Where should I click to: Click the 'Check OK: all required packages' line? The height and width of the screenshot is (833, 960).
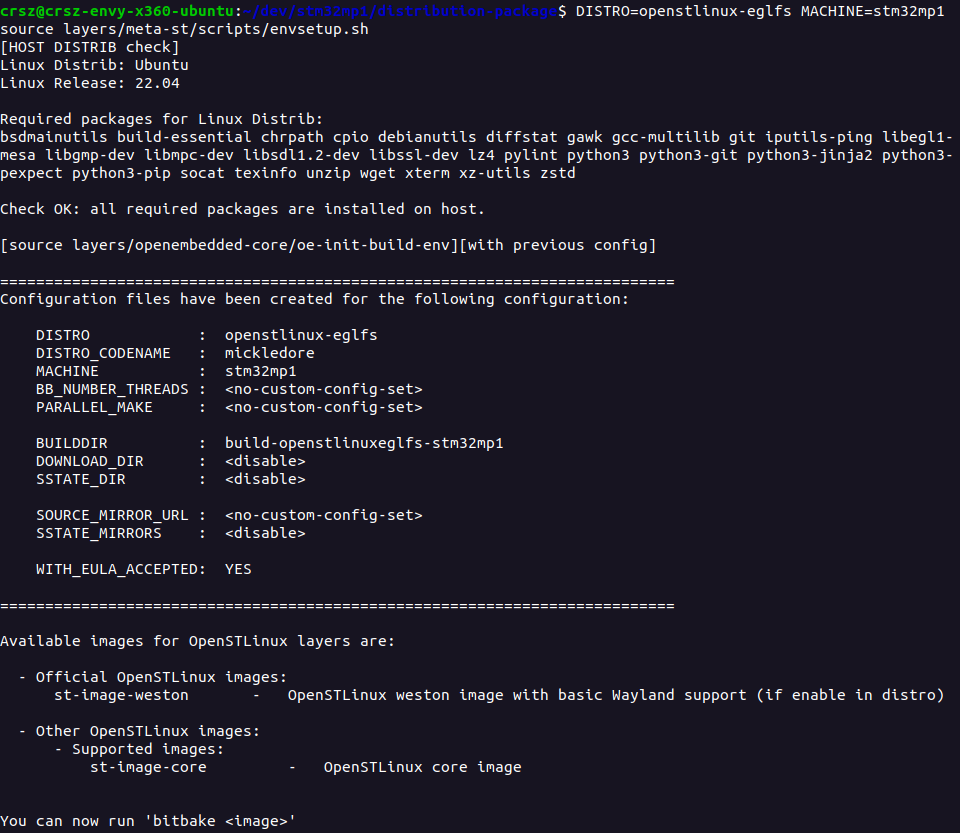[242, 209]
